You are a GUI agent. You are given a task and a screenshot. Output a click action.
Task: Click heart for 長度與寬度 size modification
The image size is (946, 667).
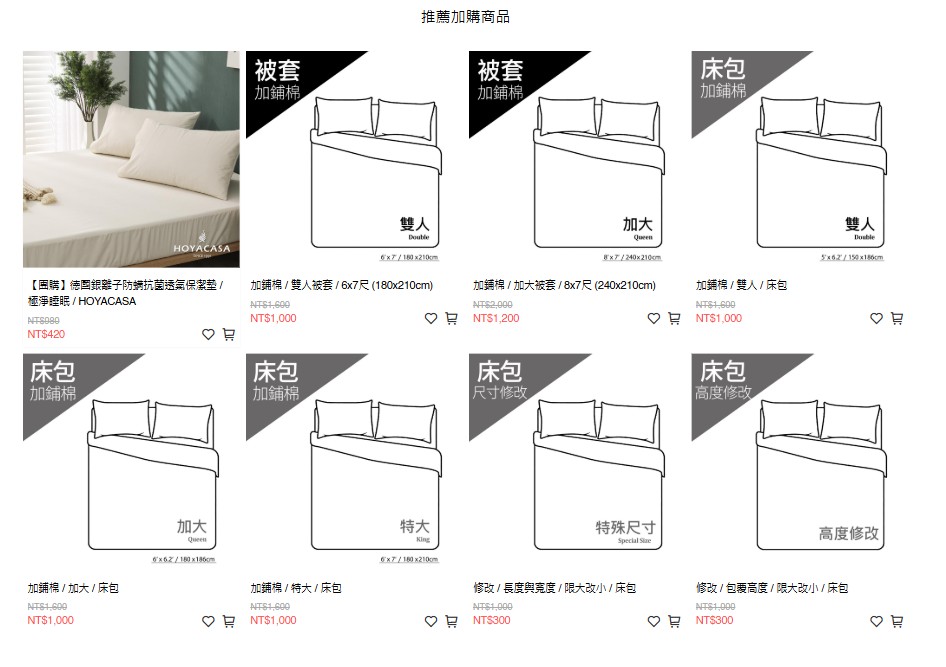pos(653,621)
